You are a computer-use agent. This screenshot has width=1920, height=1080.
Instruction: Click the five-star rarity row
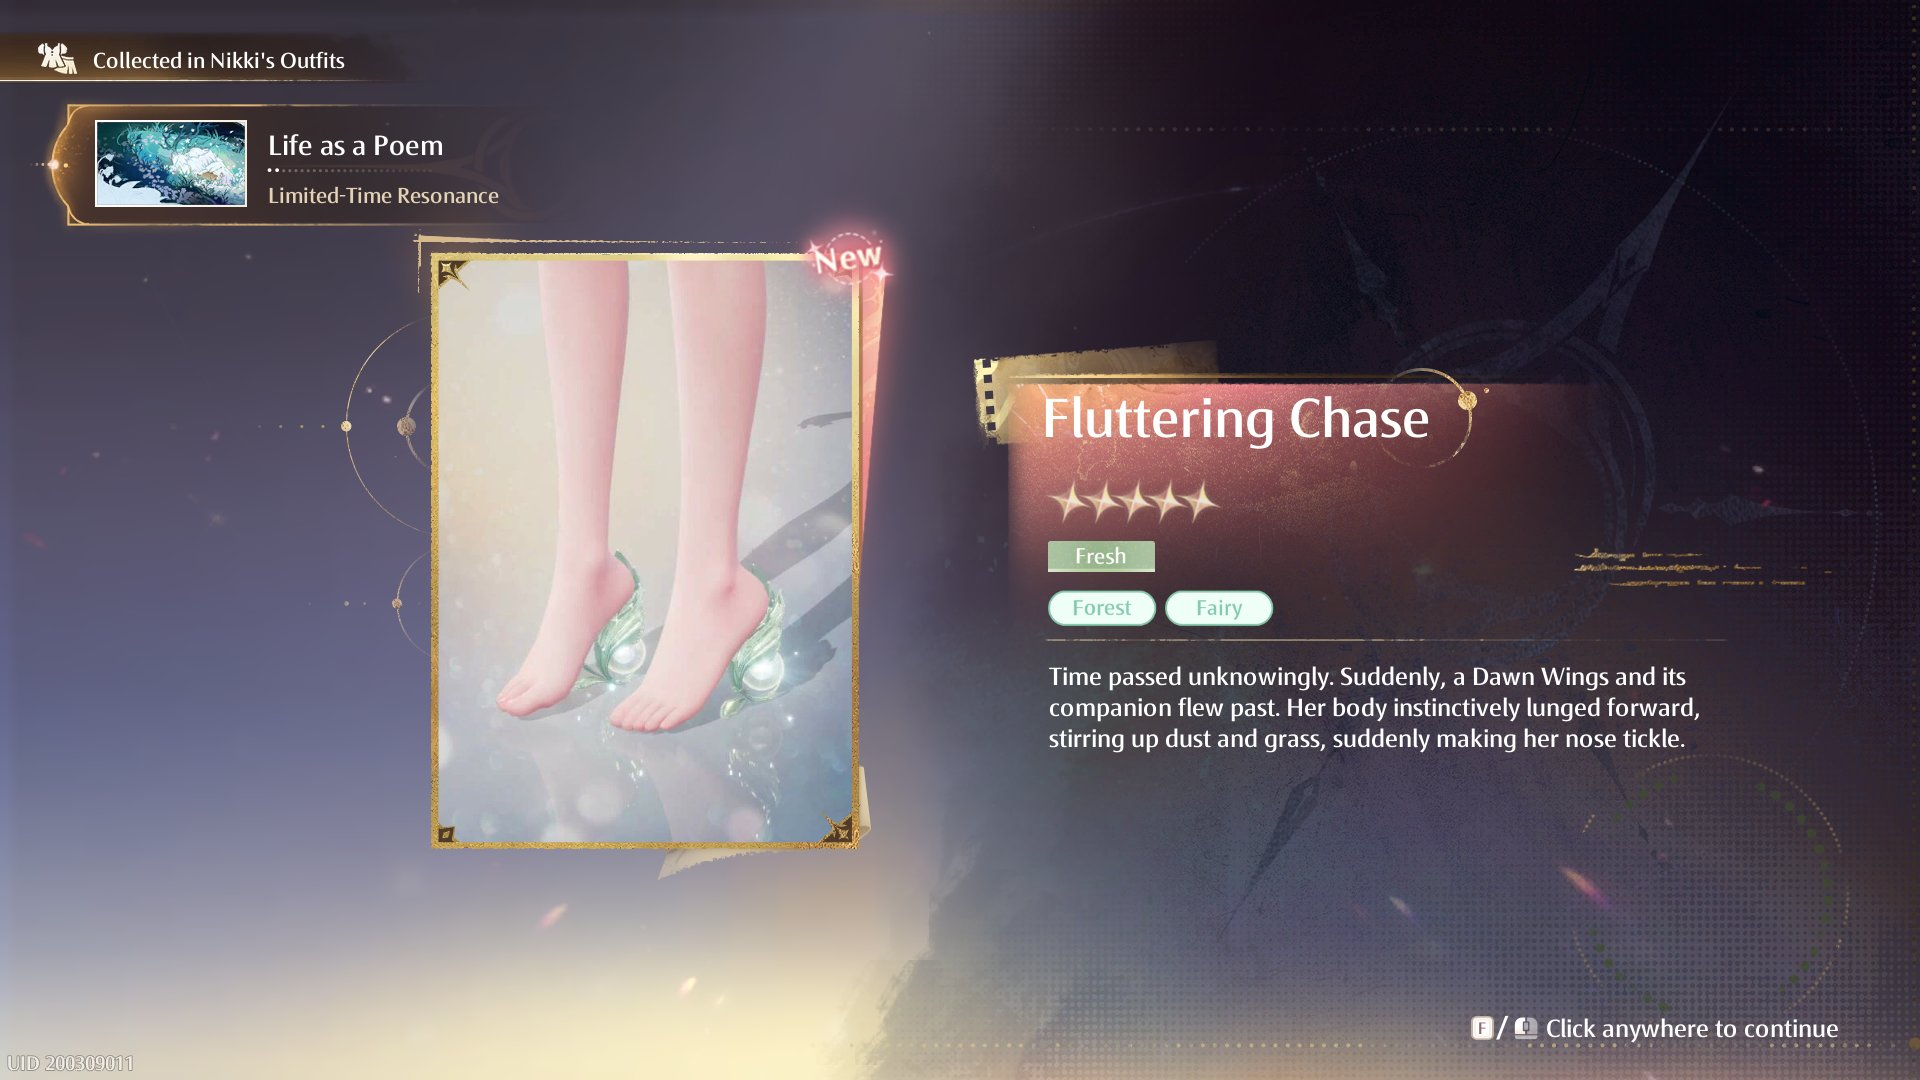[1134, 502]
